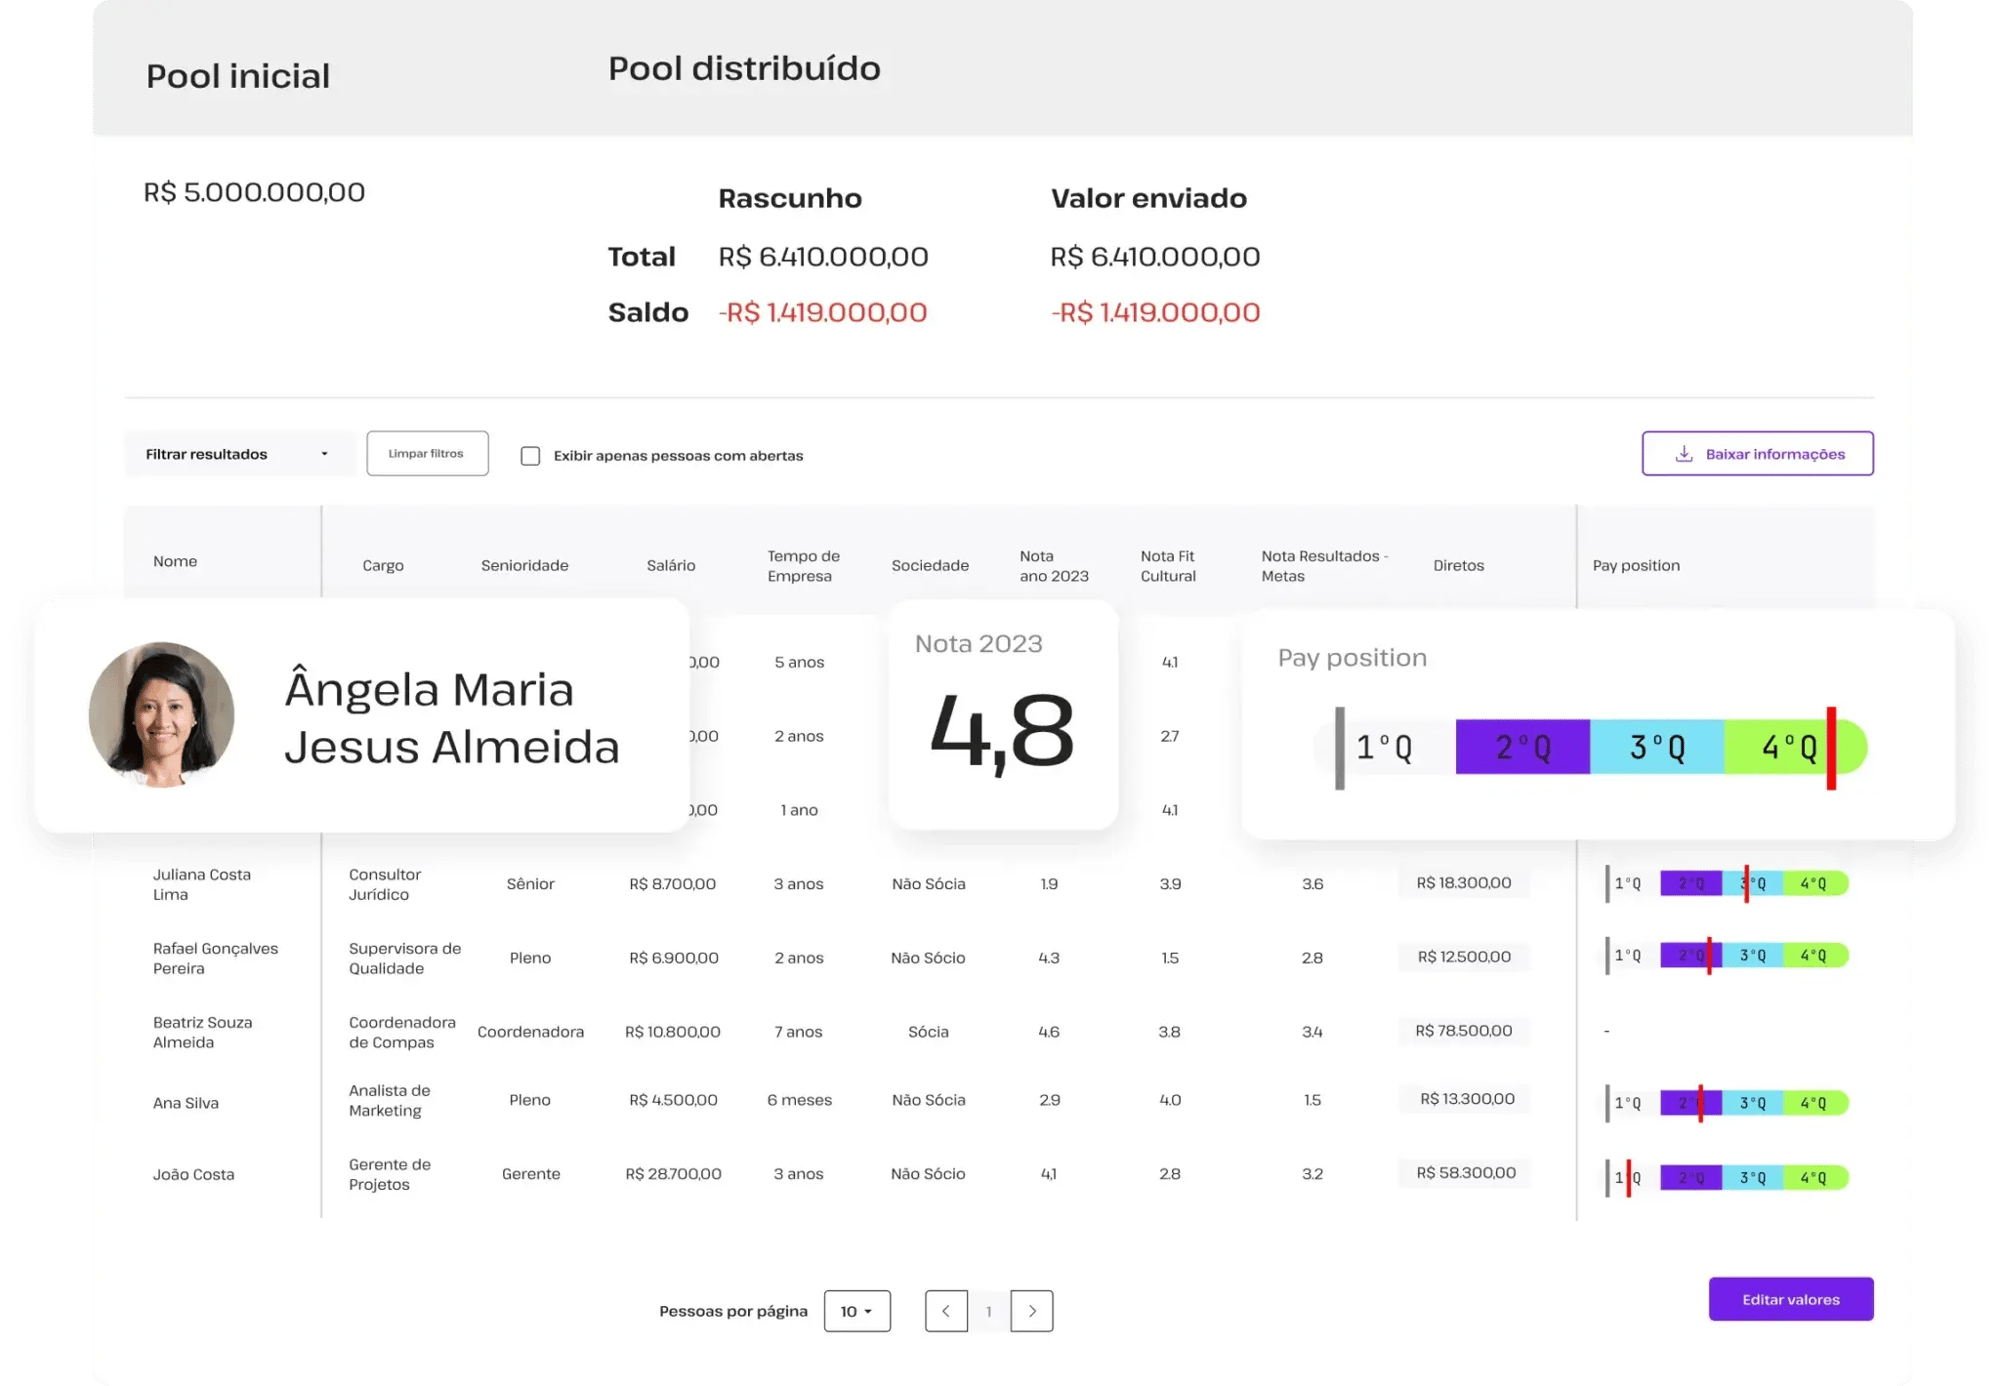This screenshot has height=1386, width=2000.
Task: Click Ângela Maria's profile photo
Action: (x=162, y=715)
